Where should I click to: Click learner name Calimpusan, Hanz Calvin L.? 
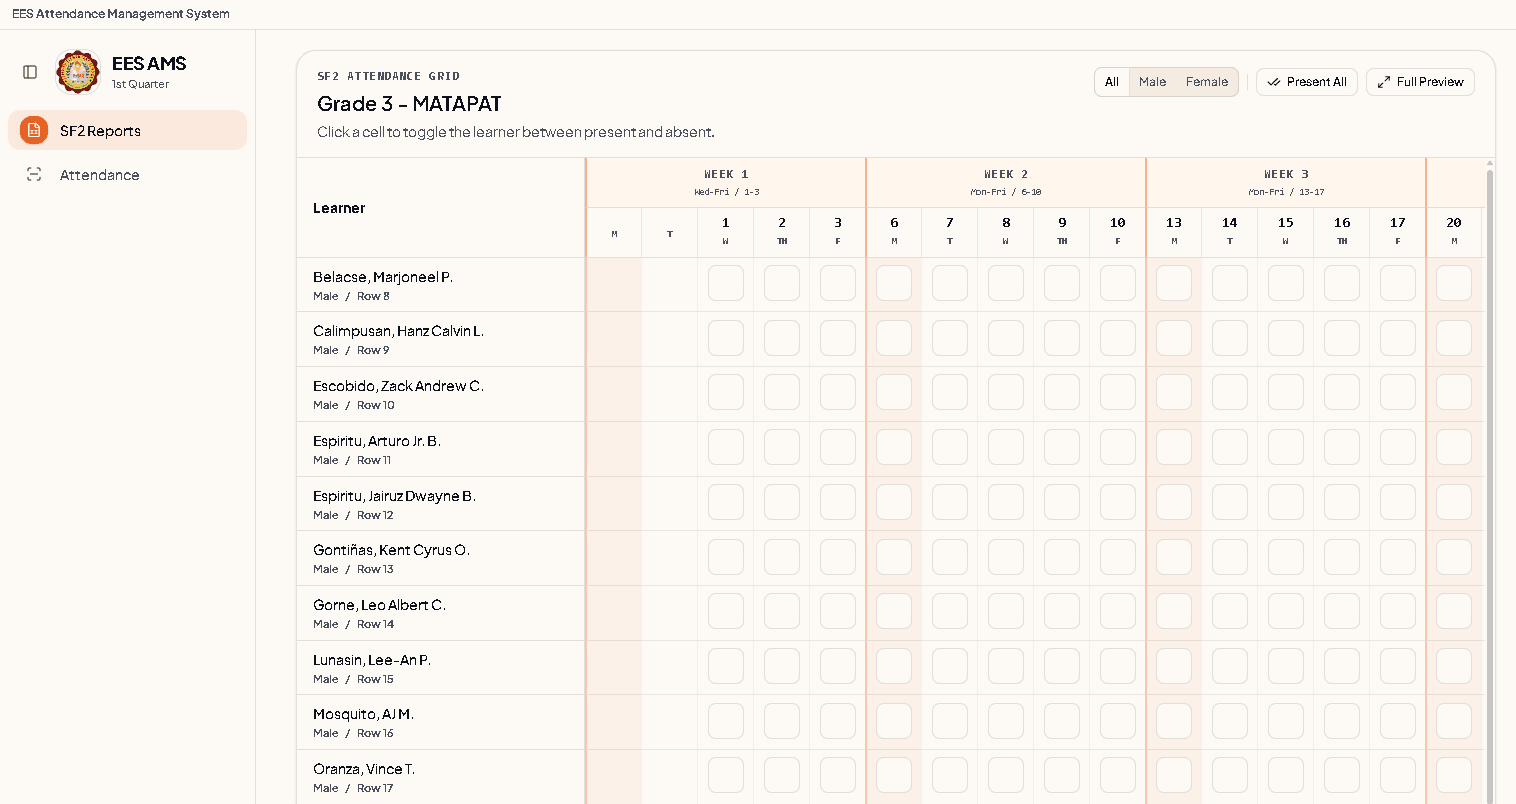[398, 331]
